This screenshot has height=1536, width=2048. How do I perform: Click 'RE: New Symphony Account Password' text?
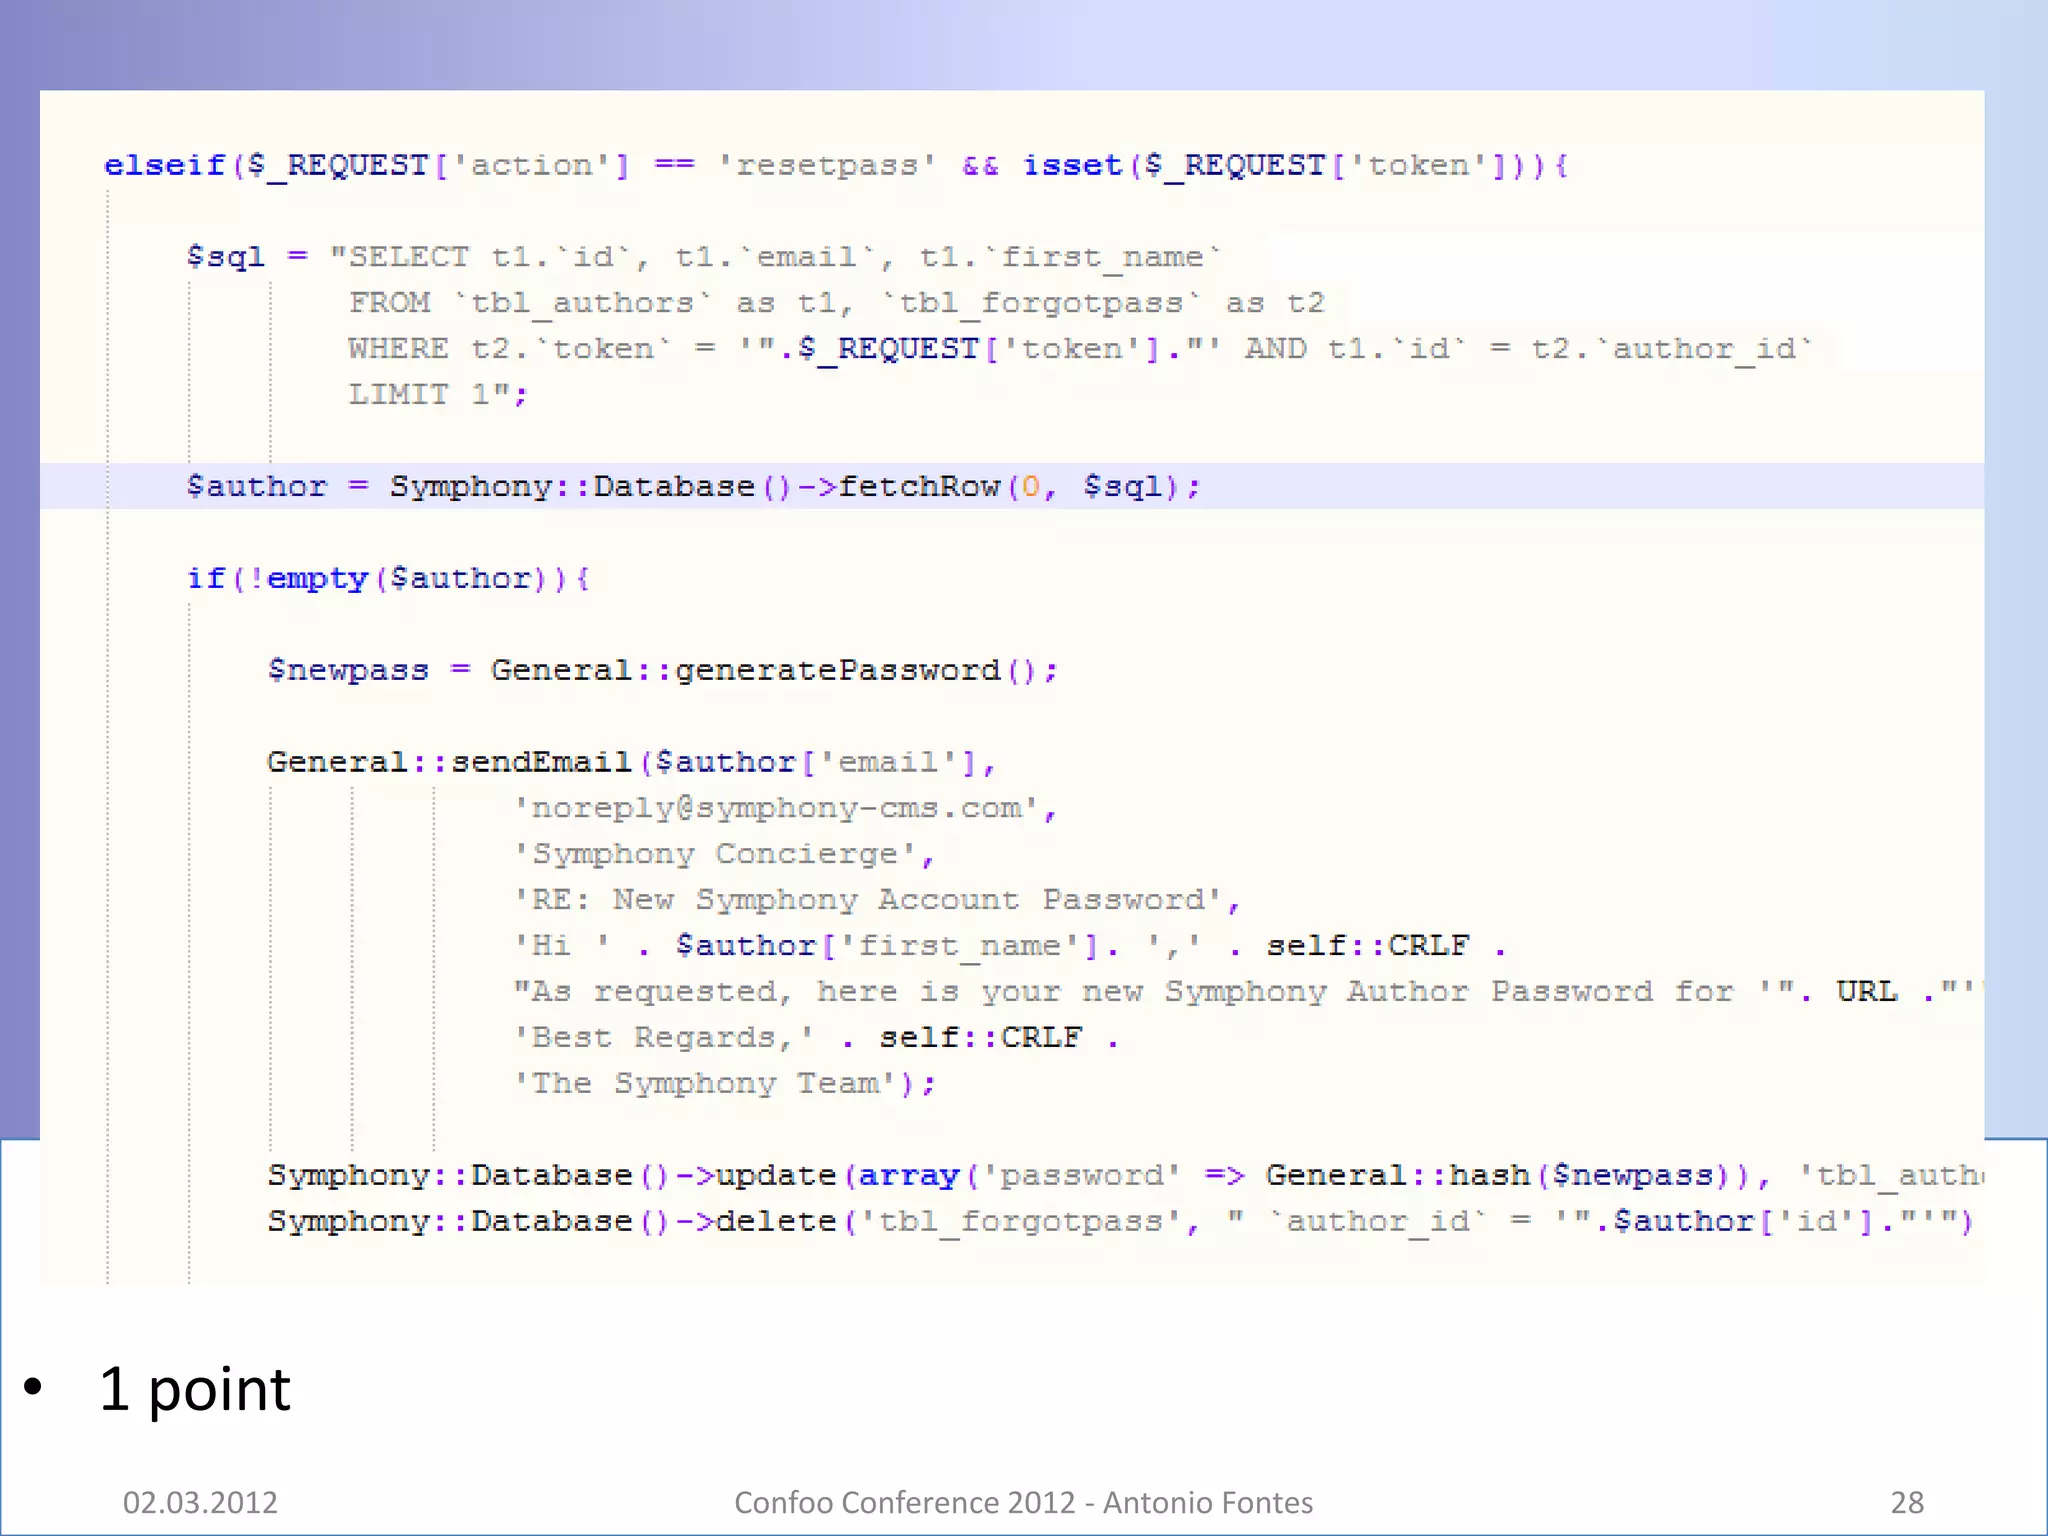click(868, 900)
